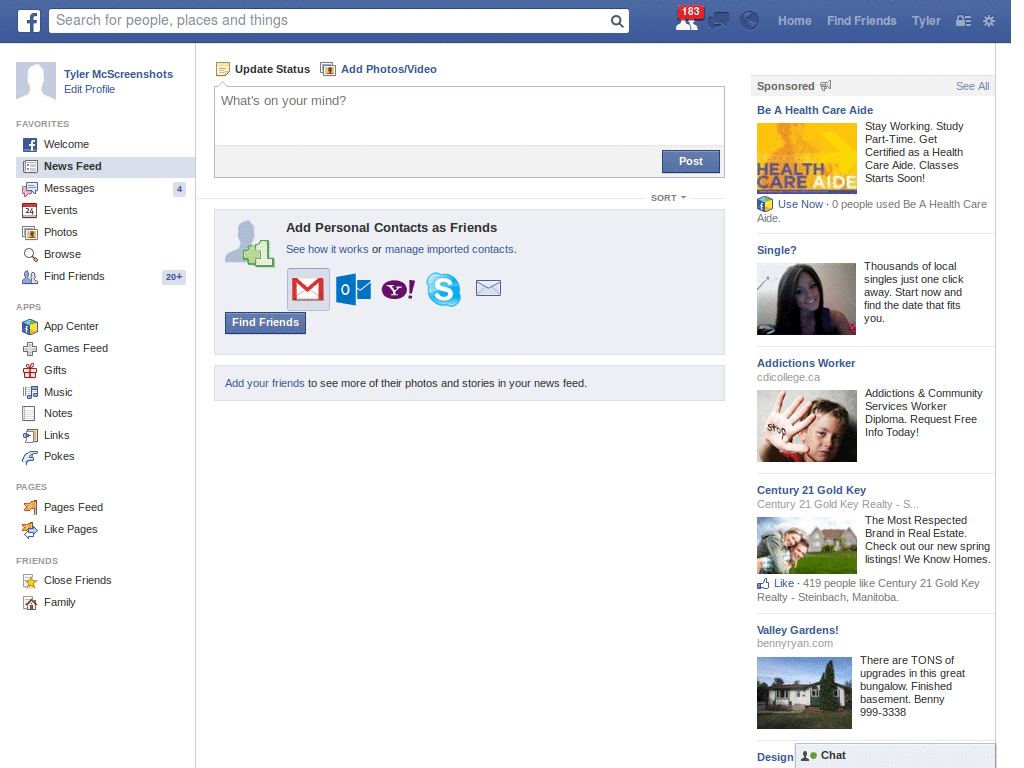The width and height of the screenshot is (1024, 768).
Task: Open Be A Health Care Aide ad title
Action: pos(814,110)
